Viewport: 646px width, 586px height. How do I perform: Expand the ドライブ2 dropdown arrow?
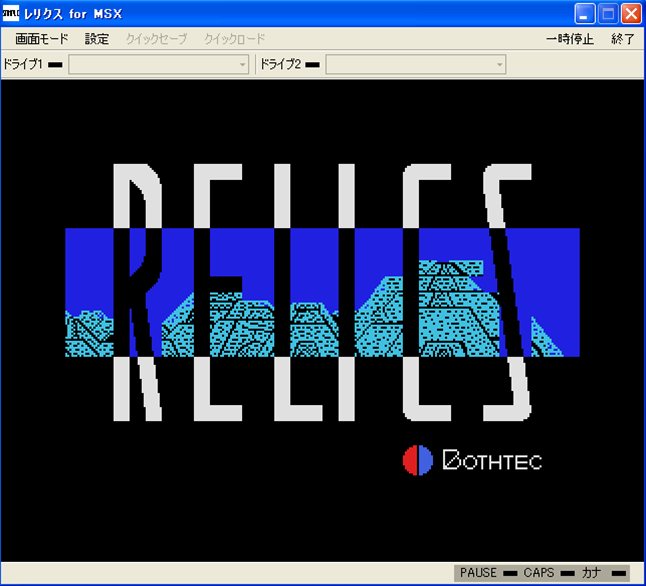pos(499,65)
